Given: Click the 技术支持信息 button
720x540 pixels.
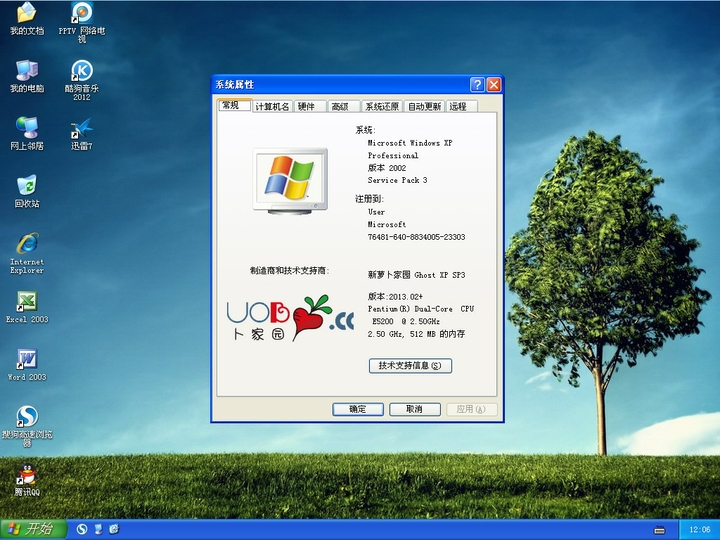Looking at the screenshot, I should click(410, 366).
